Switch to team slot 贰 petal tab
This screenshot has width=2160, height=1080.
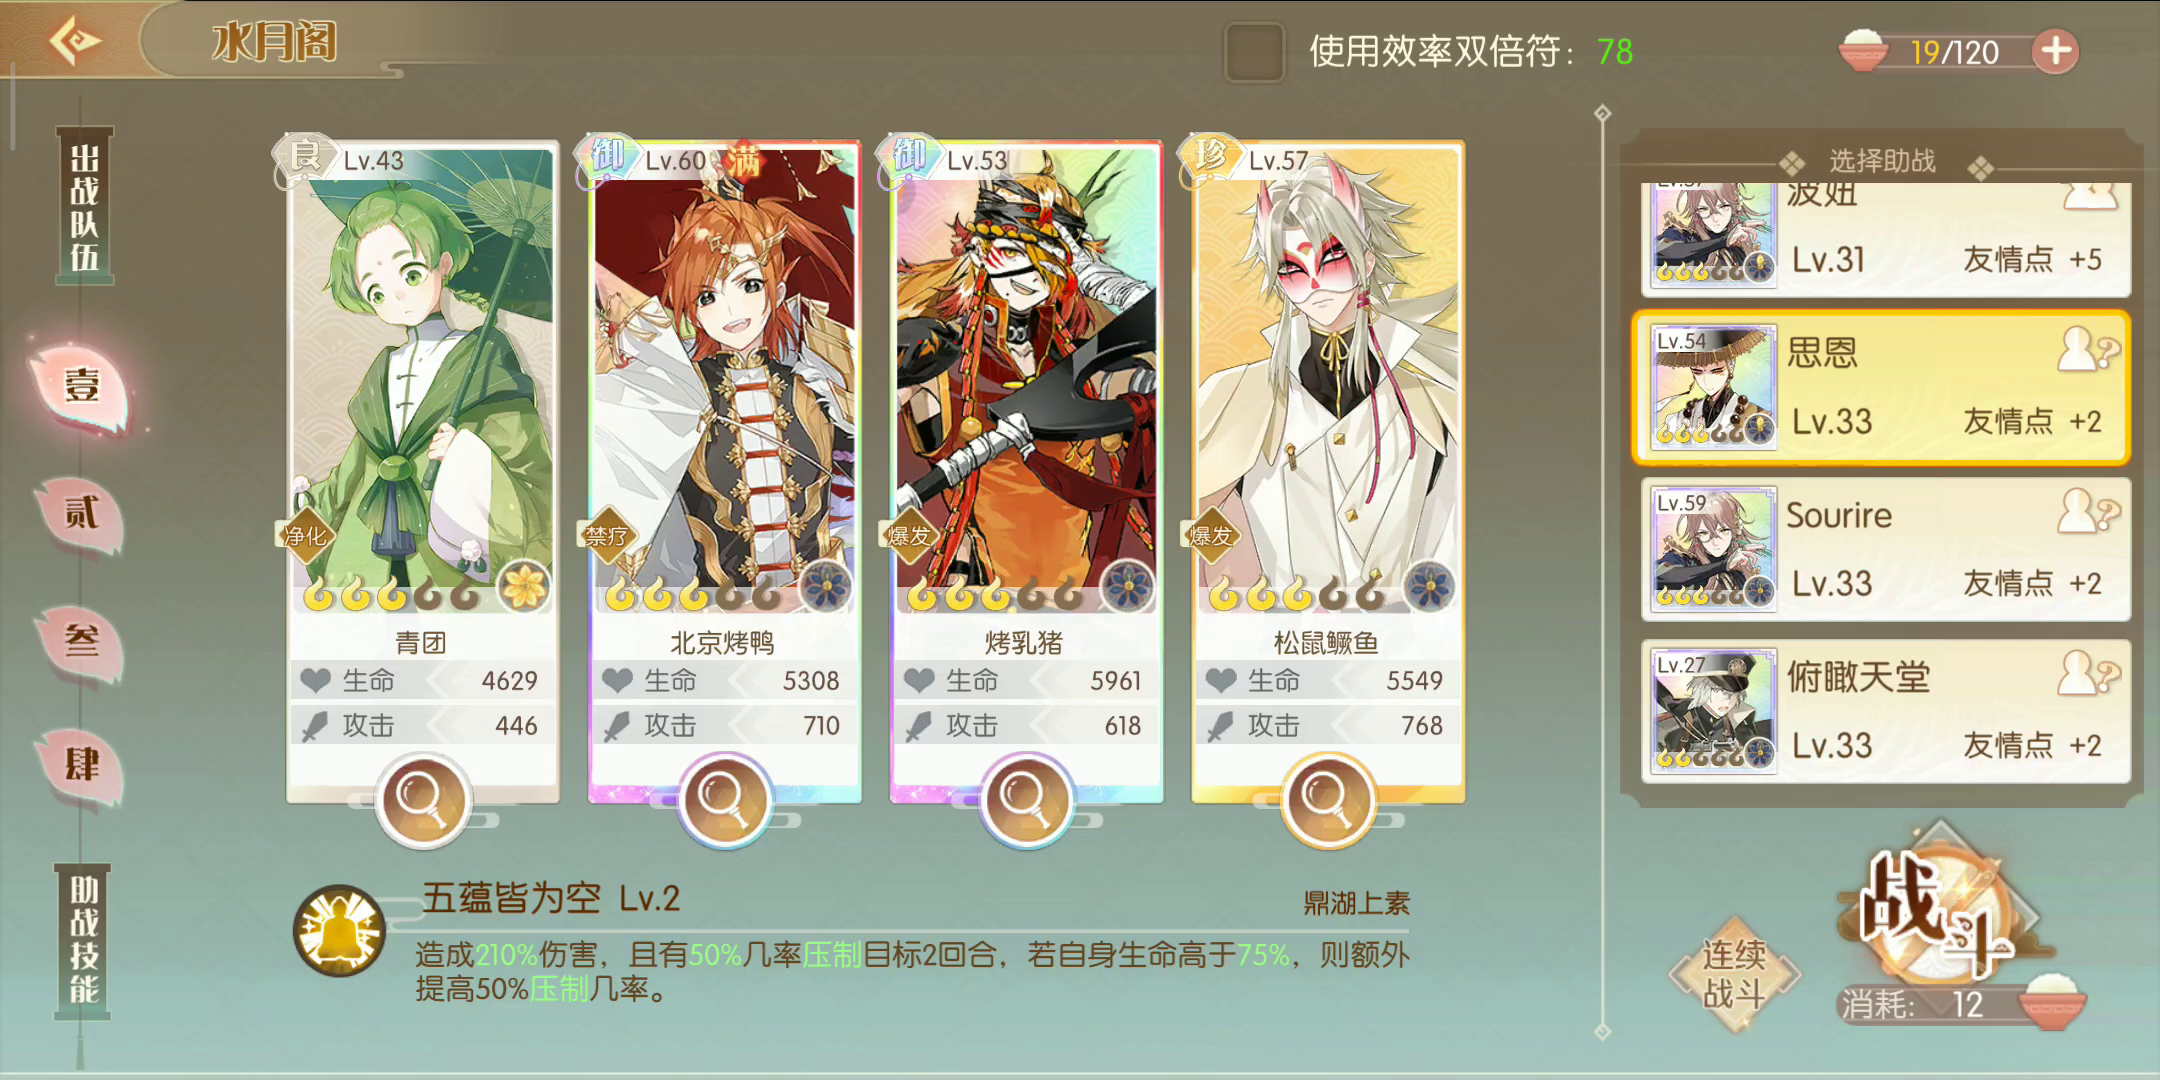(81, 514)
